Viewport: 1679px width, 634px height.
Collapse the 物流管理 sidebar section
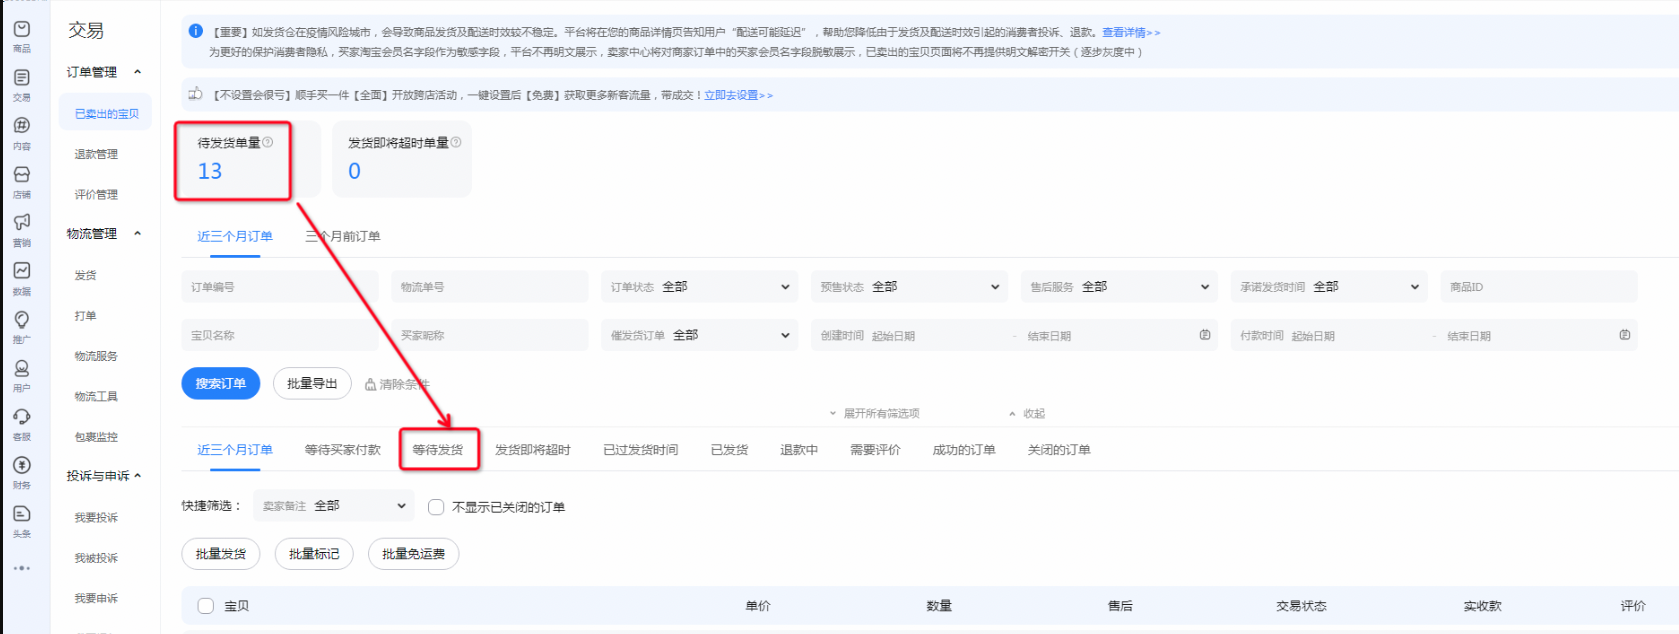138,234
